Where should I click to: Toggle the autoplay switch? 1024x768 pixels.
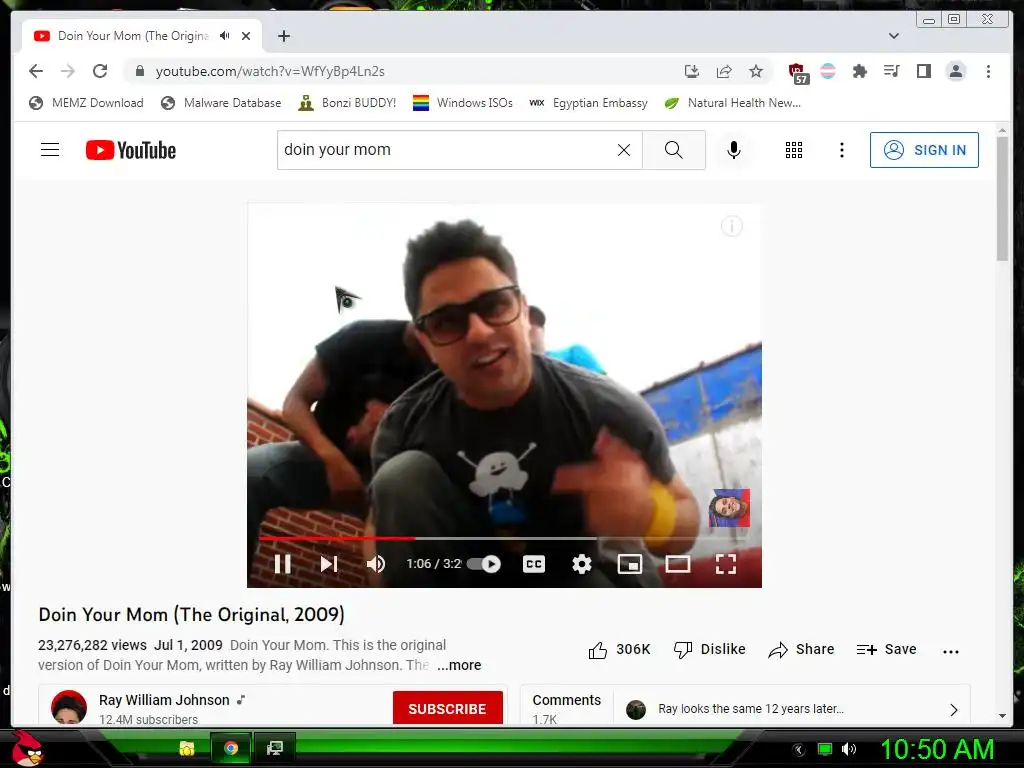click(484, 564)
